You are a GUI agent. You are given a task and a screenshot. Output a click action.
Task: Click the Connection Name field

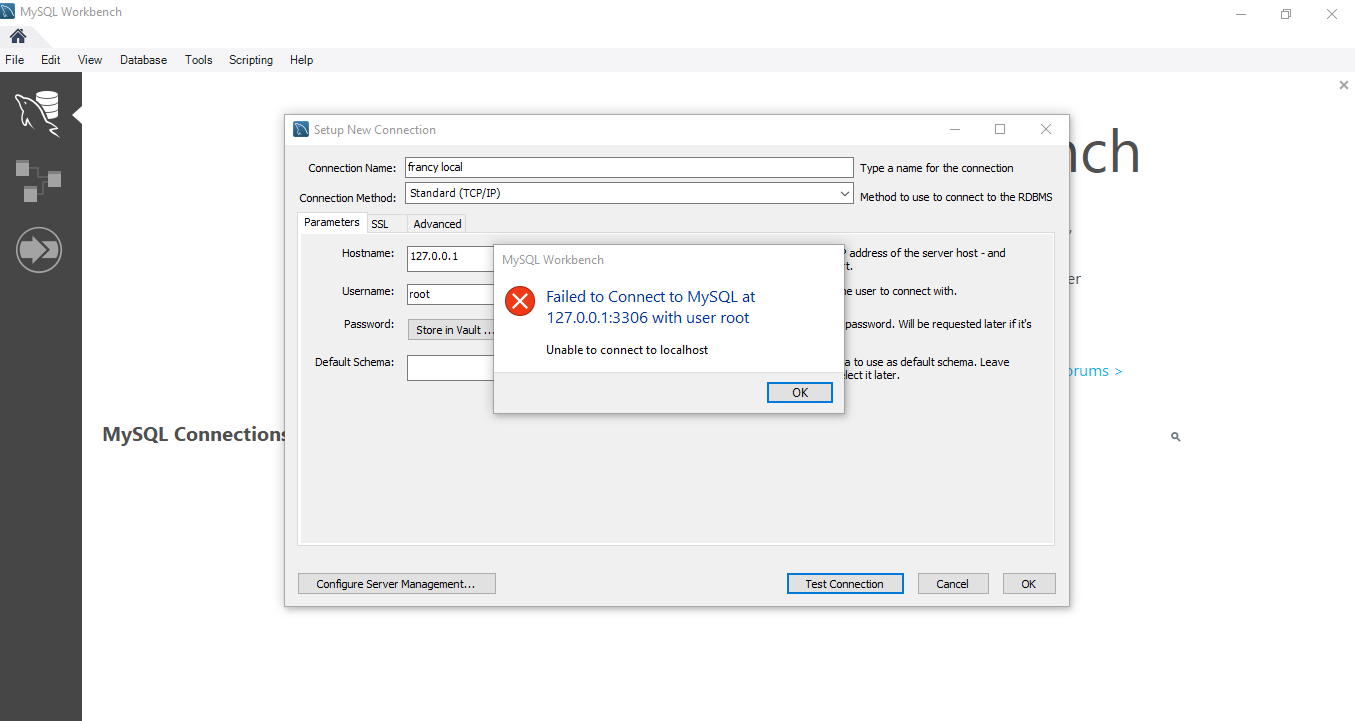coord(630,168)
